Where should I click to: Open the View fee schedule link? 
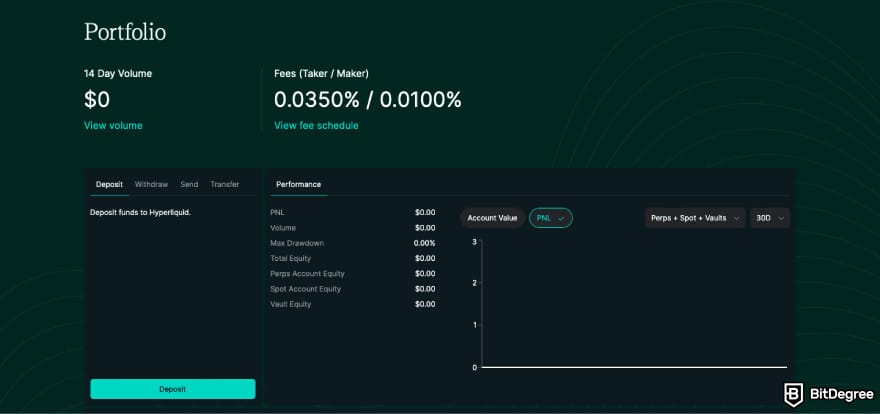[x=316, y=126]
